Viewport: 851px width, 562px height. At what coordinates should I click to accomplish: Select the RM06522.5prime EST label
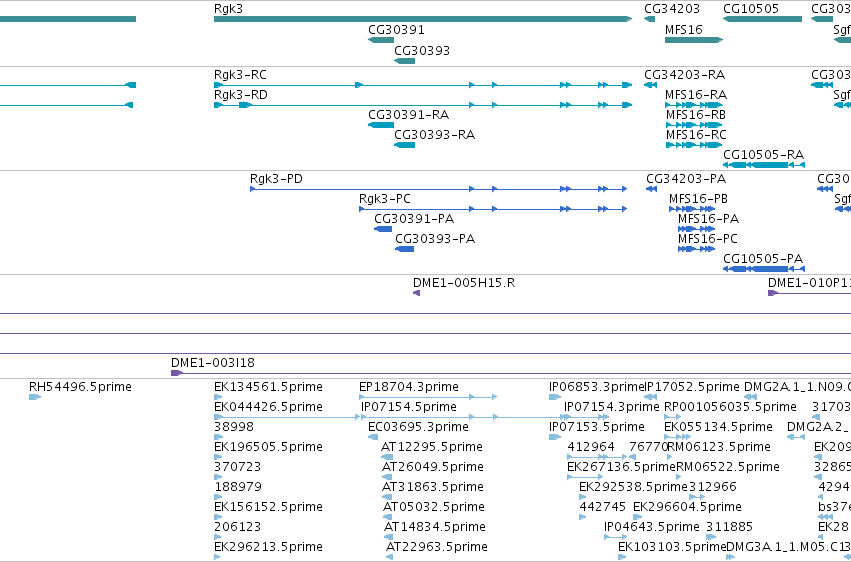pyautogui.click(x=728, y=468)
